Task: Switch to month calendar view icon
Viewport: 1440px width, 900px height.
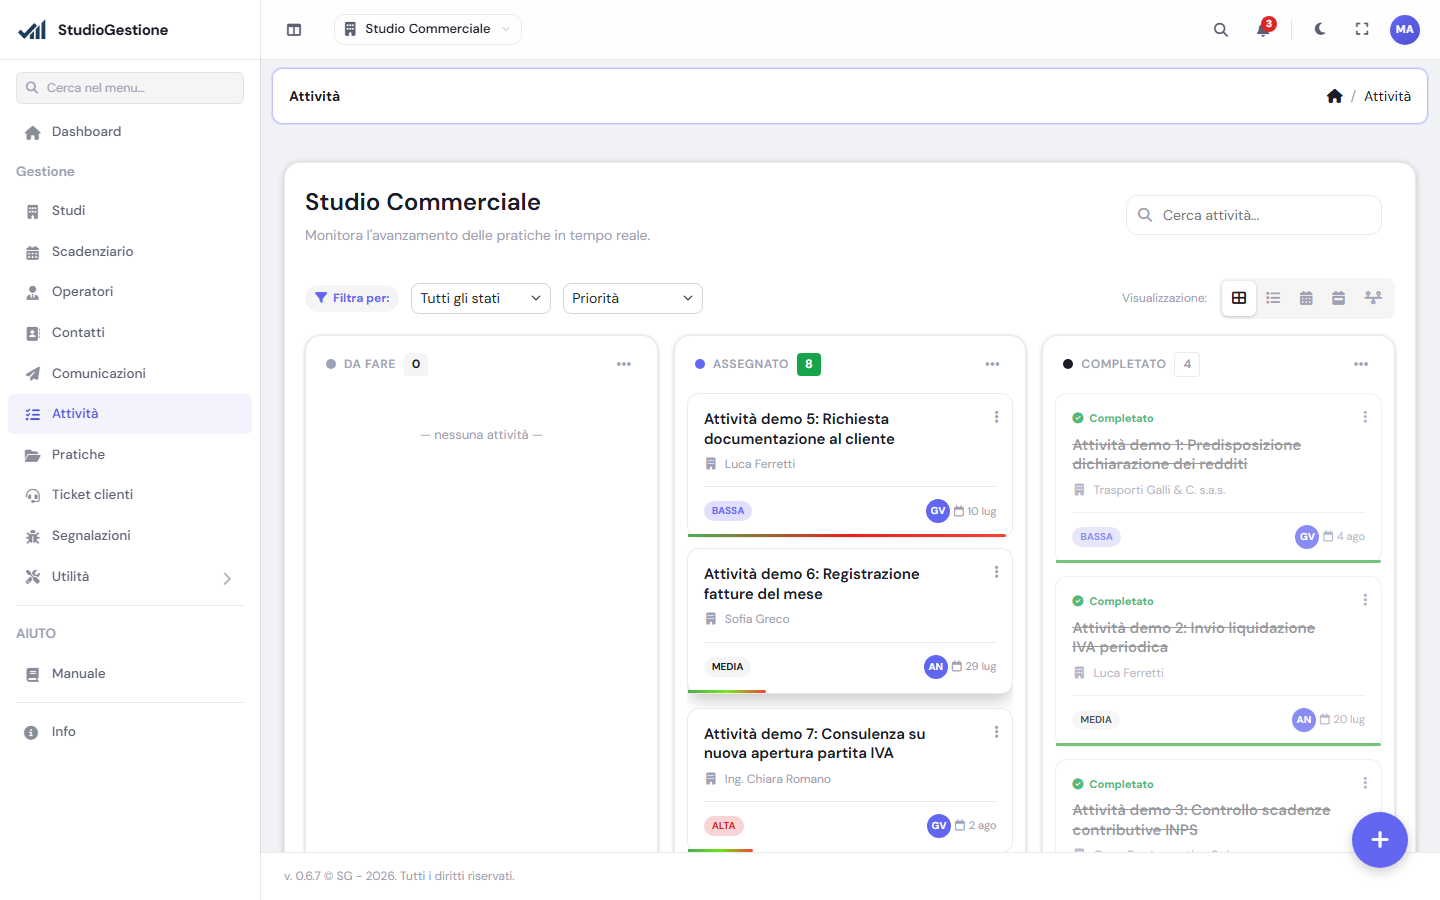Action: click(x=1306, y=298)
